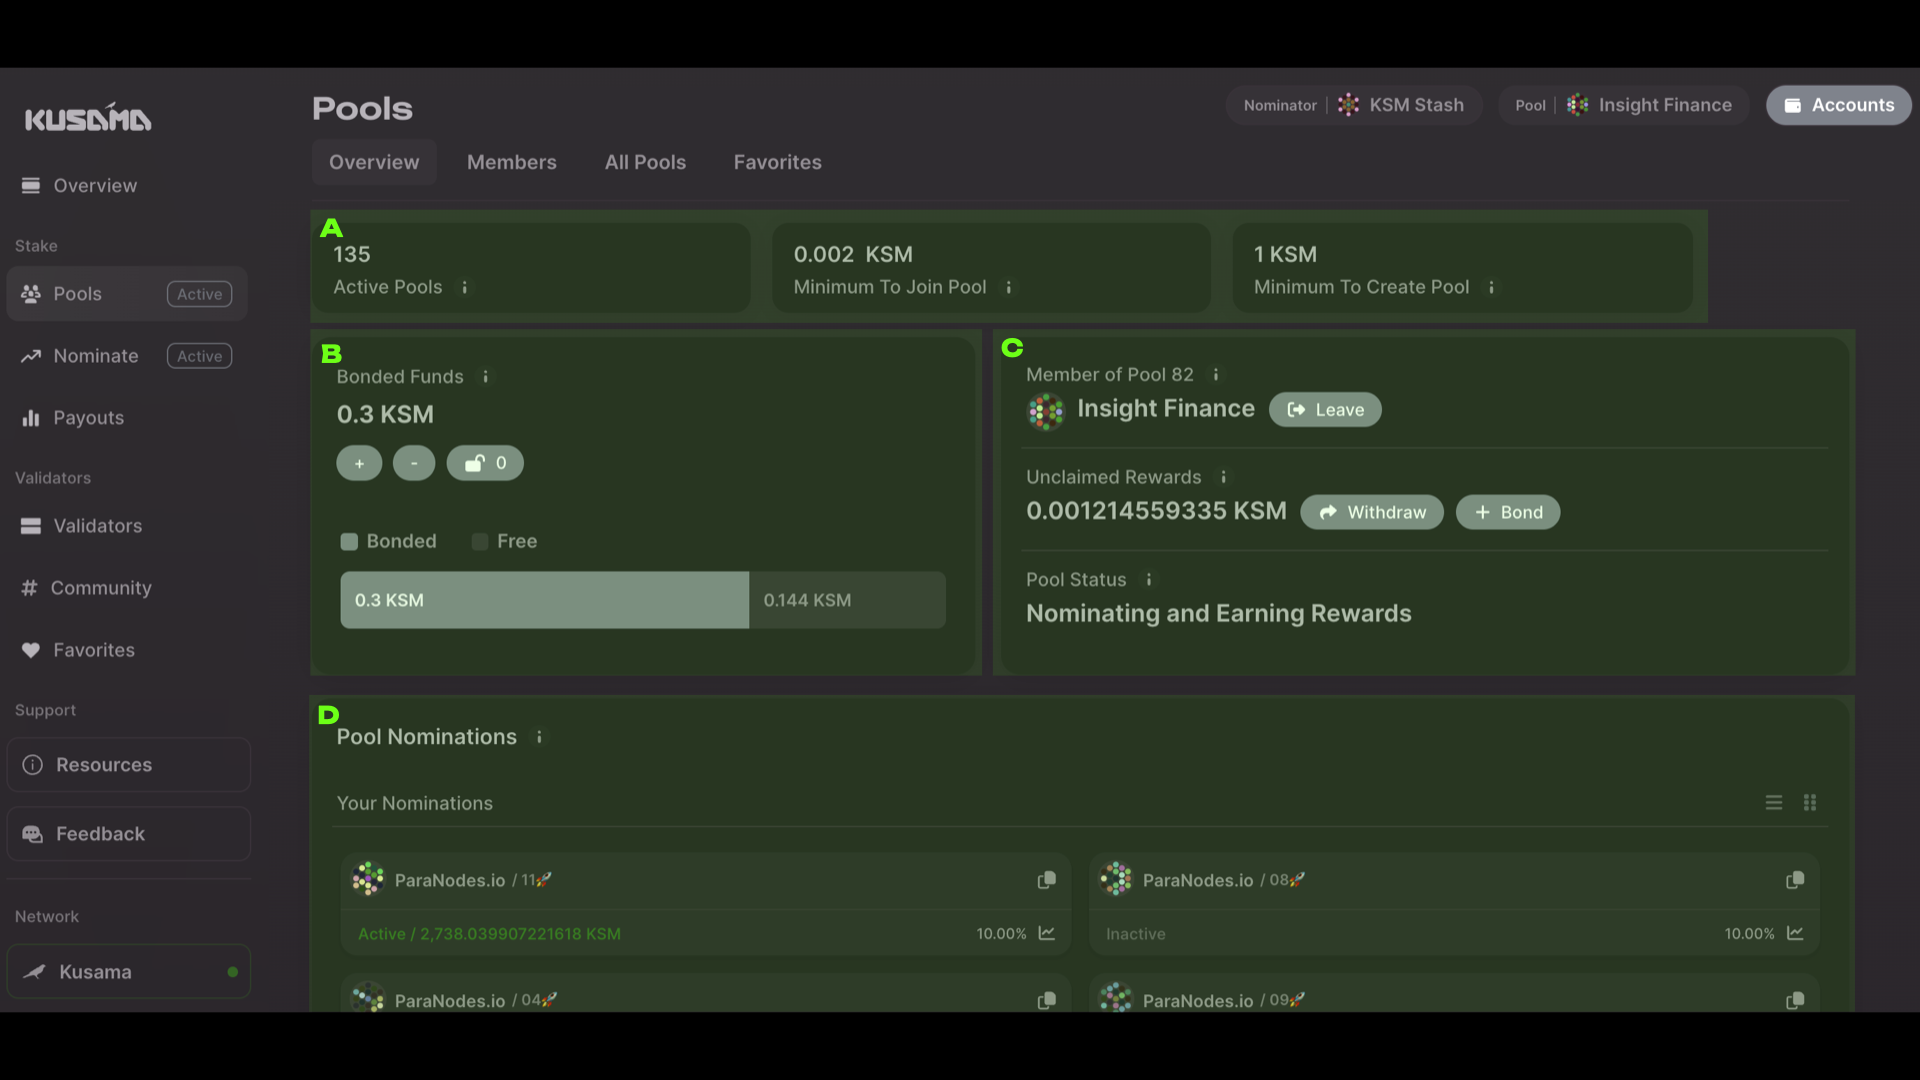This screenshot has height=1080, width=1920.
Task: Leave the Insight Finance pool
Action: pyautogui.click(x=1325, y=409)
